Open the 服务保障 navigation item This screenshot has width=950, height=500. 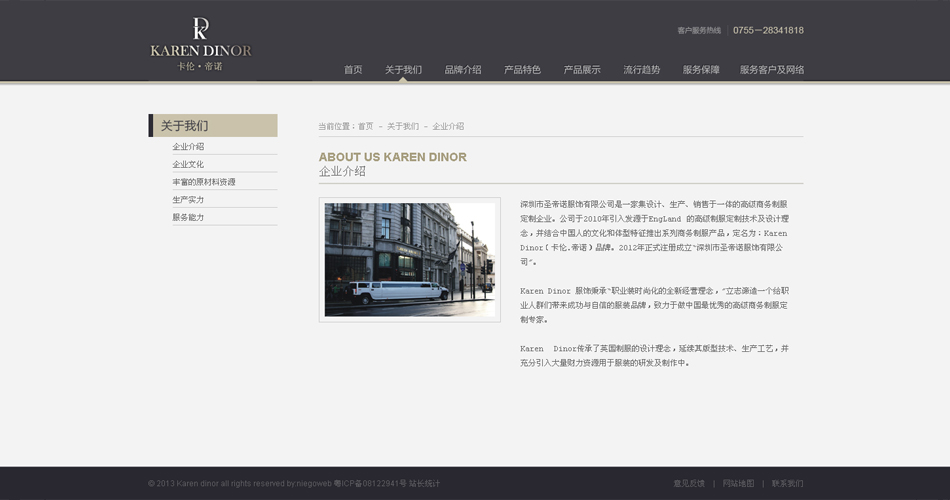pyautogui.click(x=701, y=70)
